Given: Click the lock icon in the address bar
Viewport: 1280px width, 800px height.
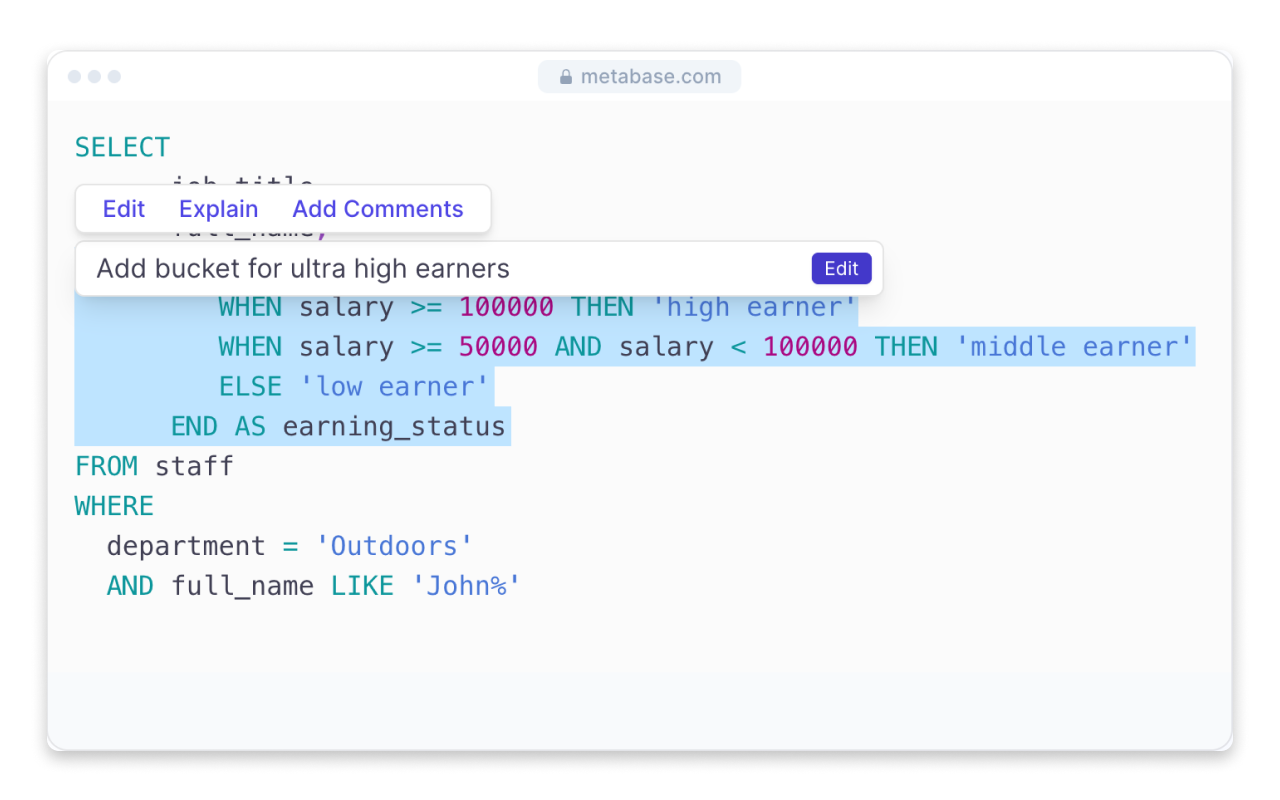Looking at the screenshot, I should [565, 77].
